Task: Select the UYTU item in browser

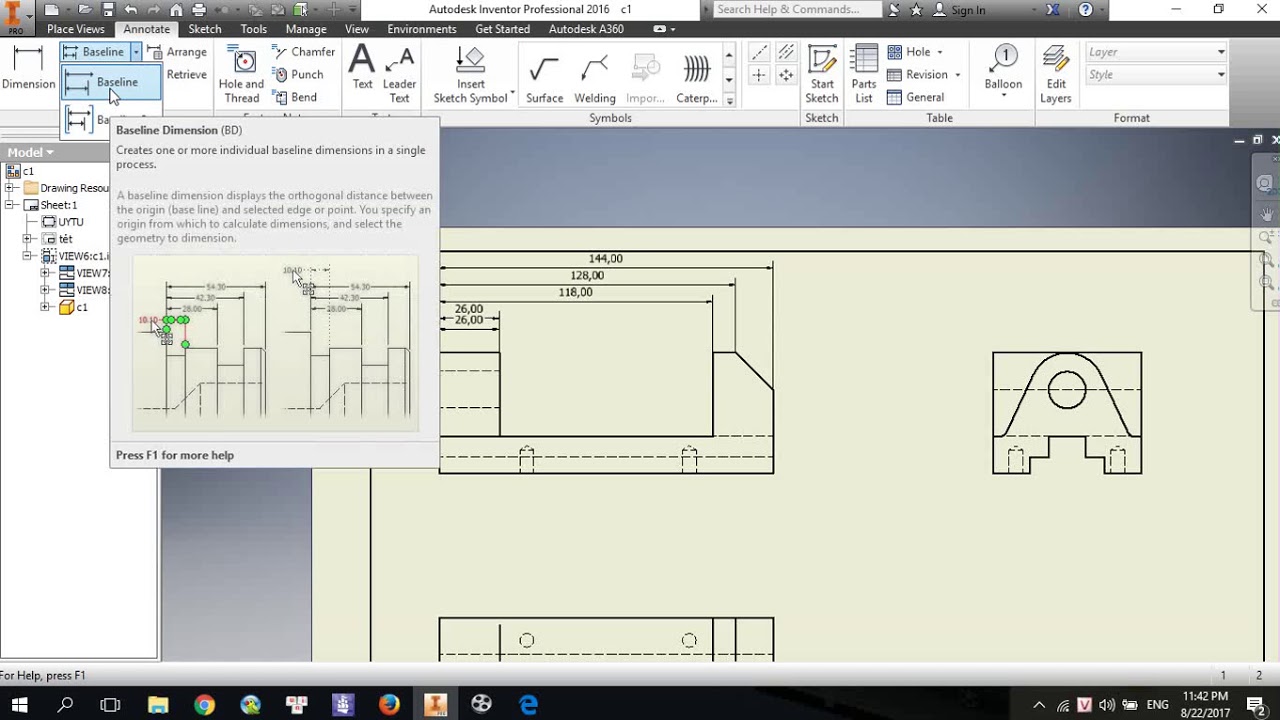Action: [63, 222]
